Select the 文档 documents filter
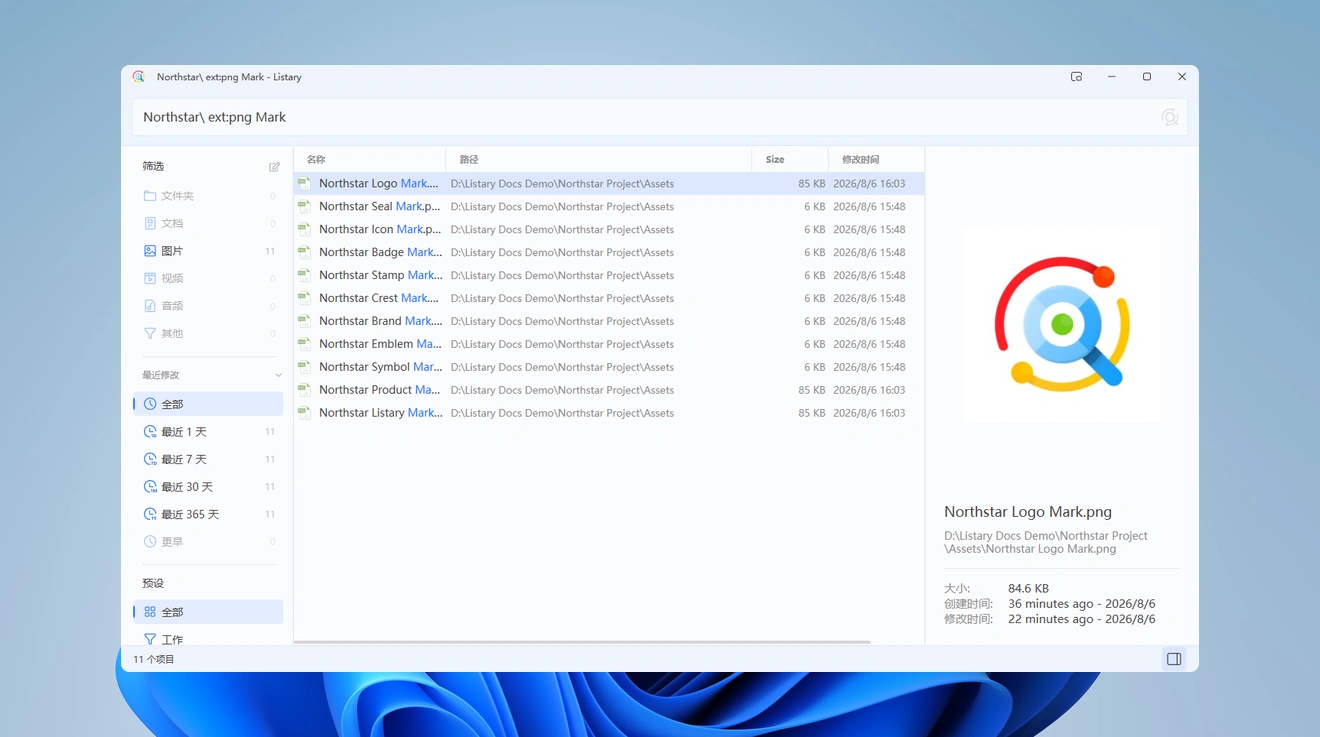This screenshot has width=1320, height=737. (208, 223)
